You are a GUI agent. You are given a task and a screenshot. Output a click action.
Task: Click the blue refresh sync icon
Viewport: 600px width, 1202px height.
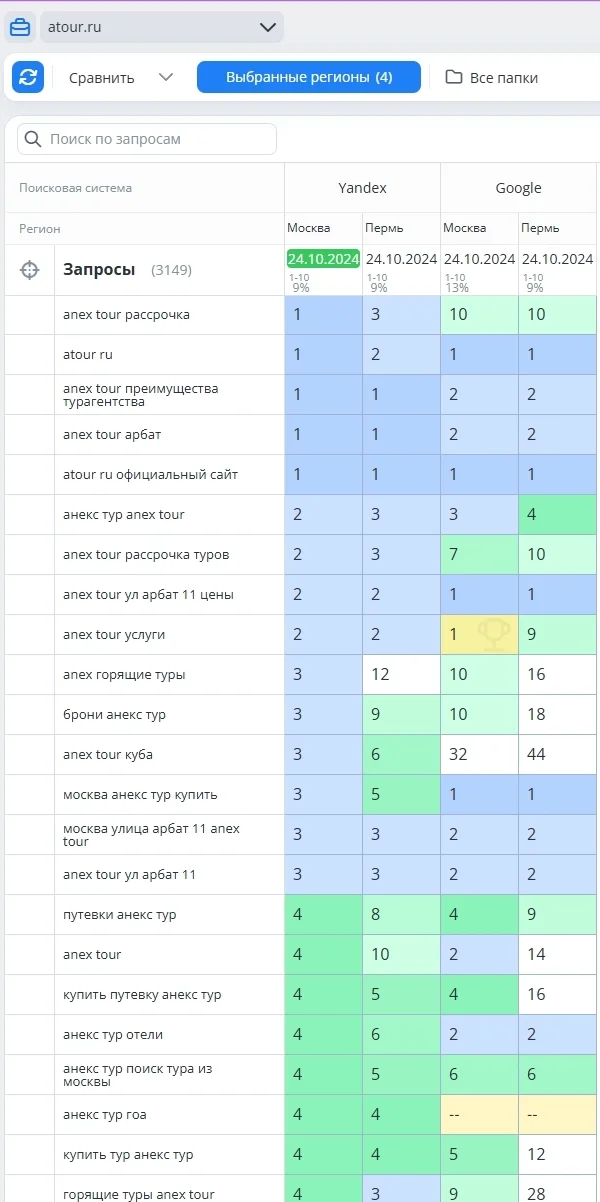(28, 77)
